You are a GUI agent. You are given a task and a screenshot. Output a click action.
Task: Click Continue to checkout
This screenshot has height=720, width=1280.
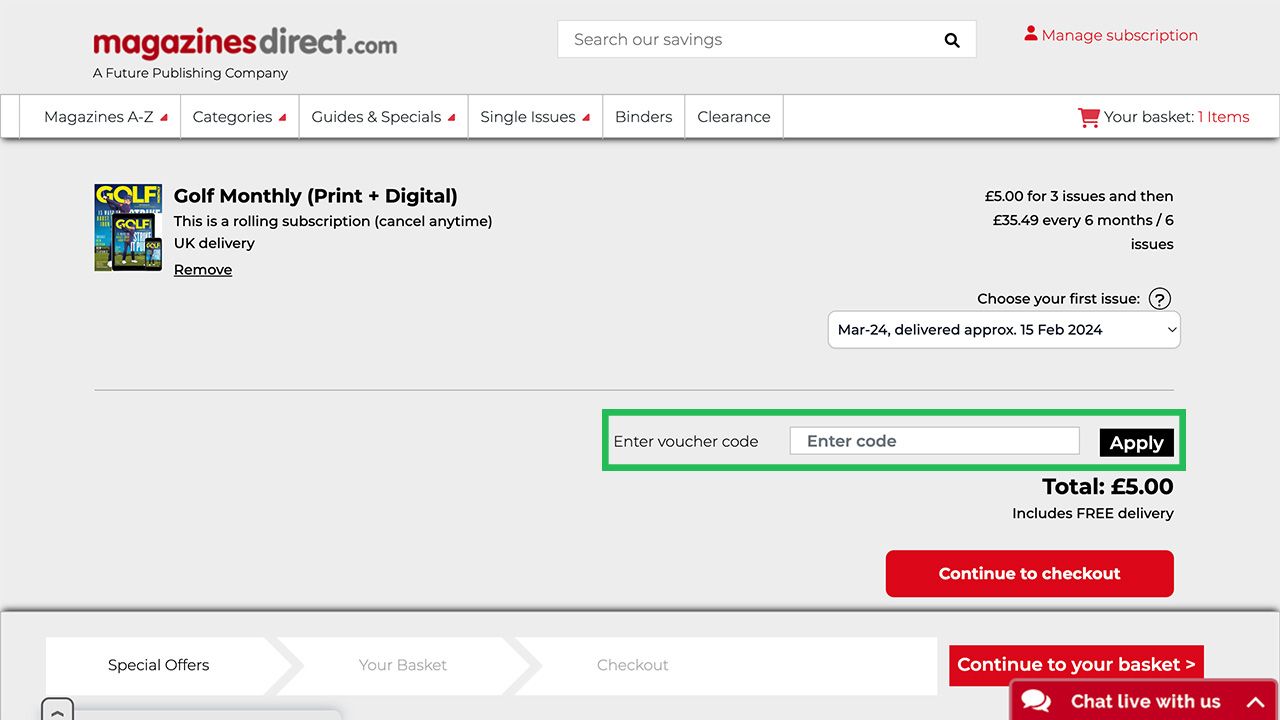click(1030, 574)
